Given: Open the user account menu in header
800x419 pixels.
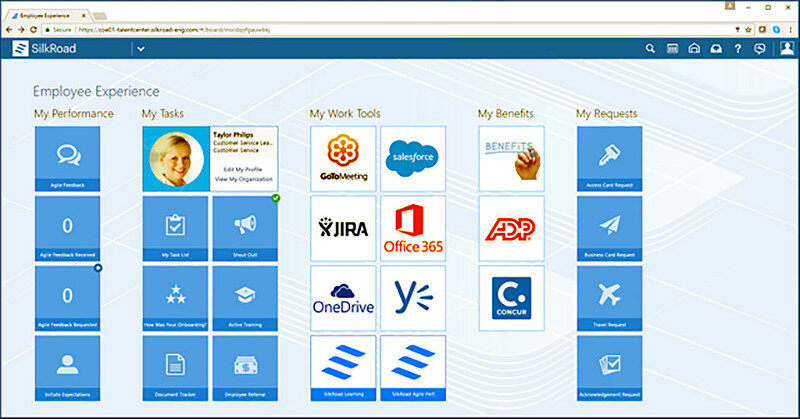Looking at the screenshot, I should (x=786, y=48).
